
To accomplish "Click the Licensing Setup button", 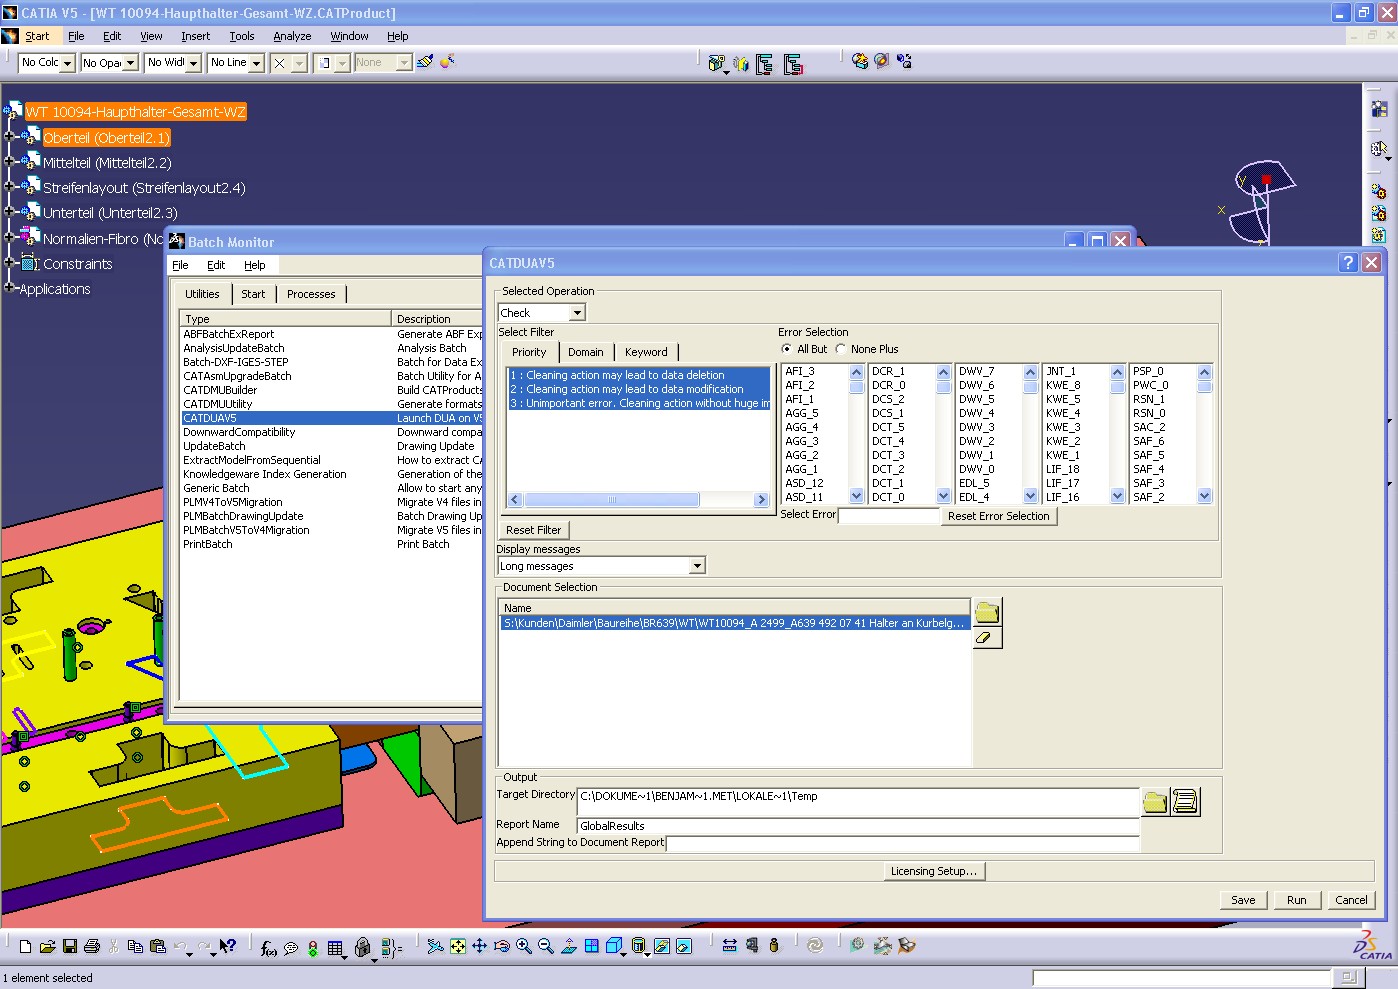I will [934, 871].
